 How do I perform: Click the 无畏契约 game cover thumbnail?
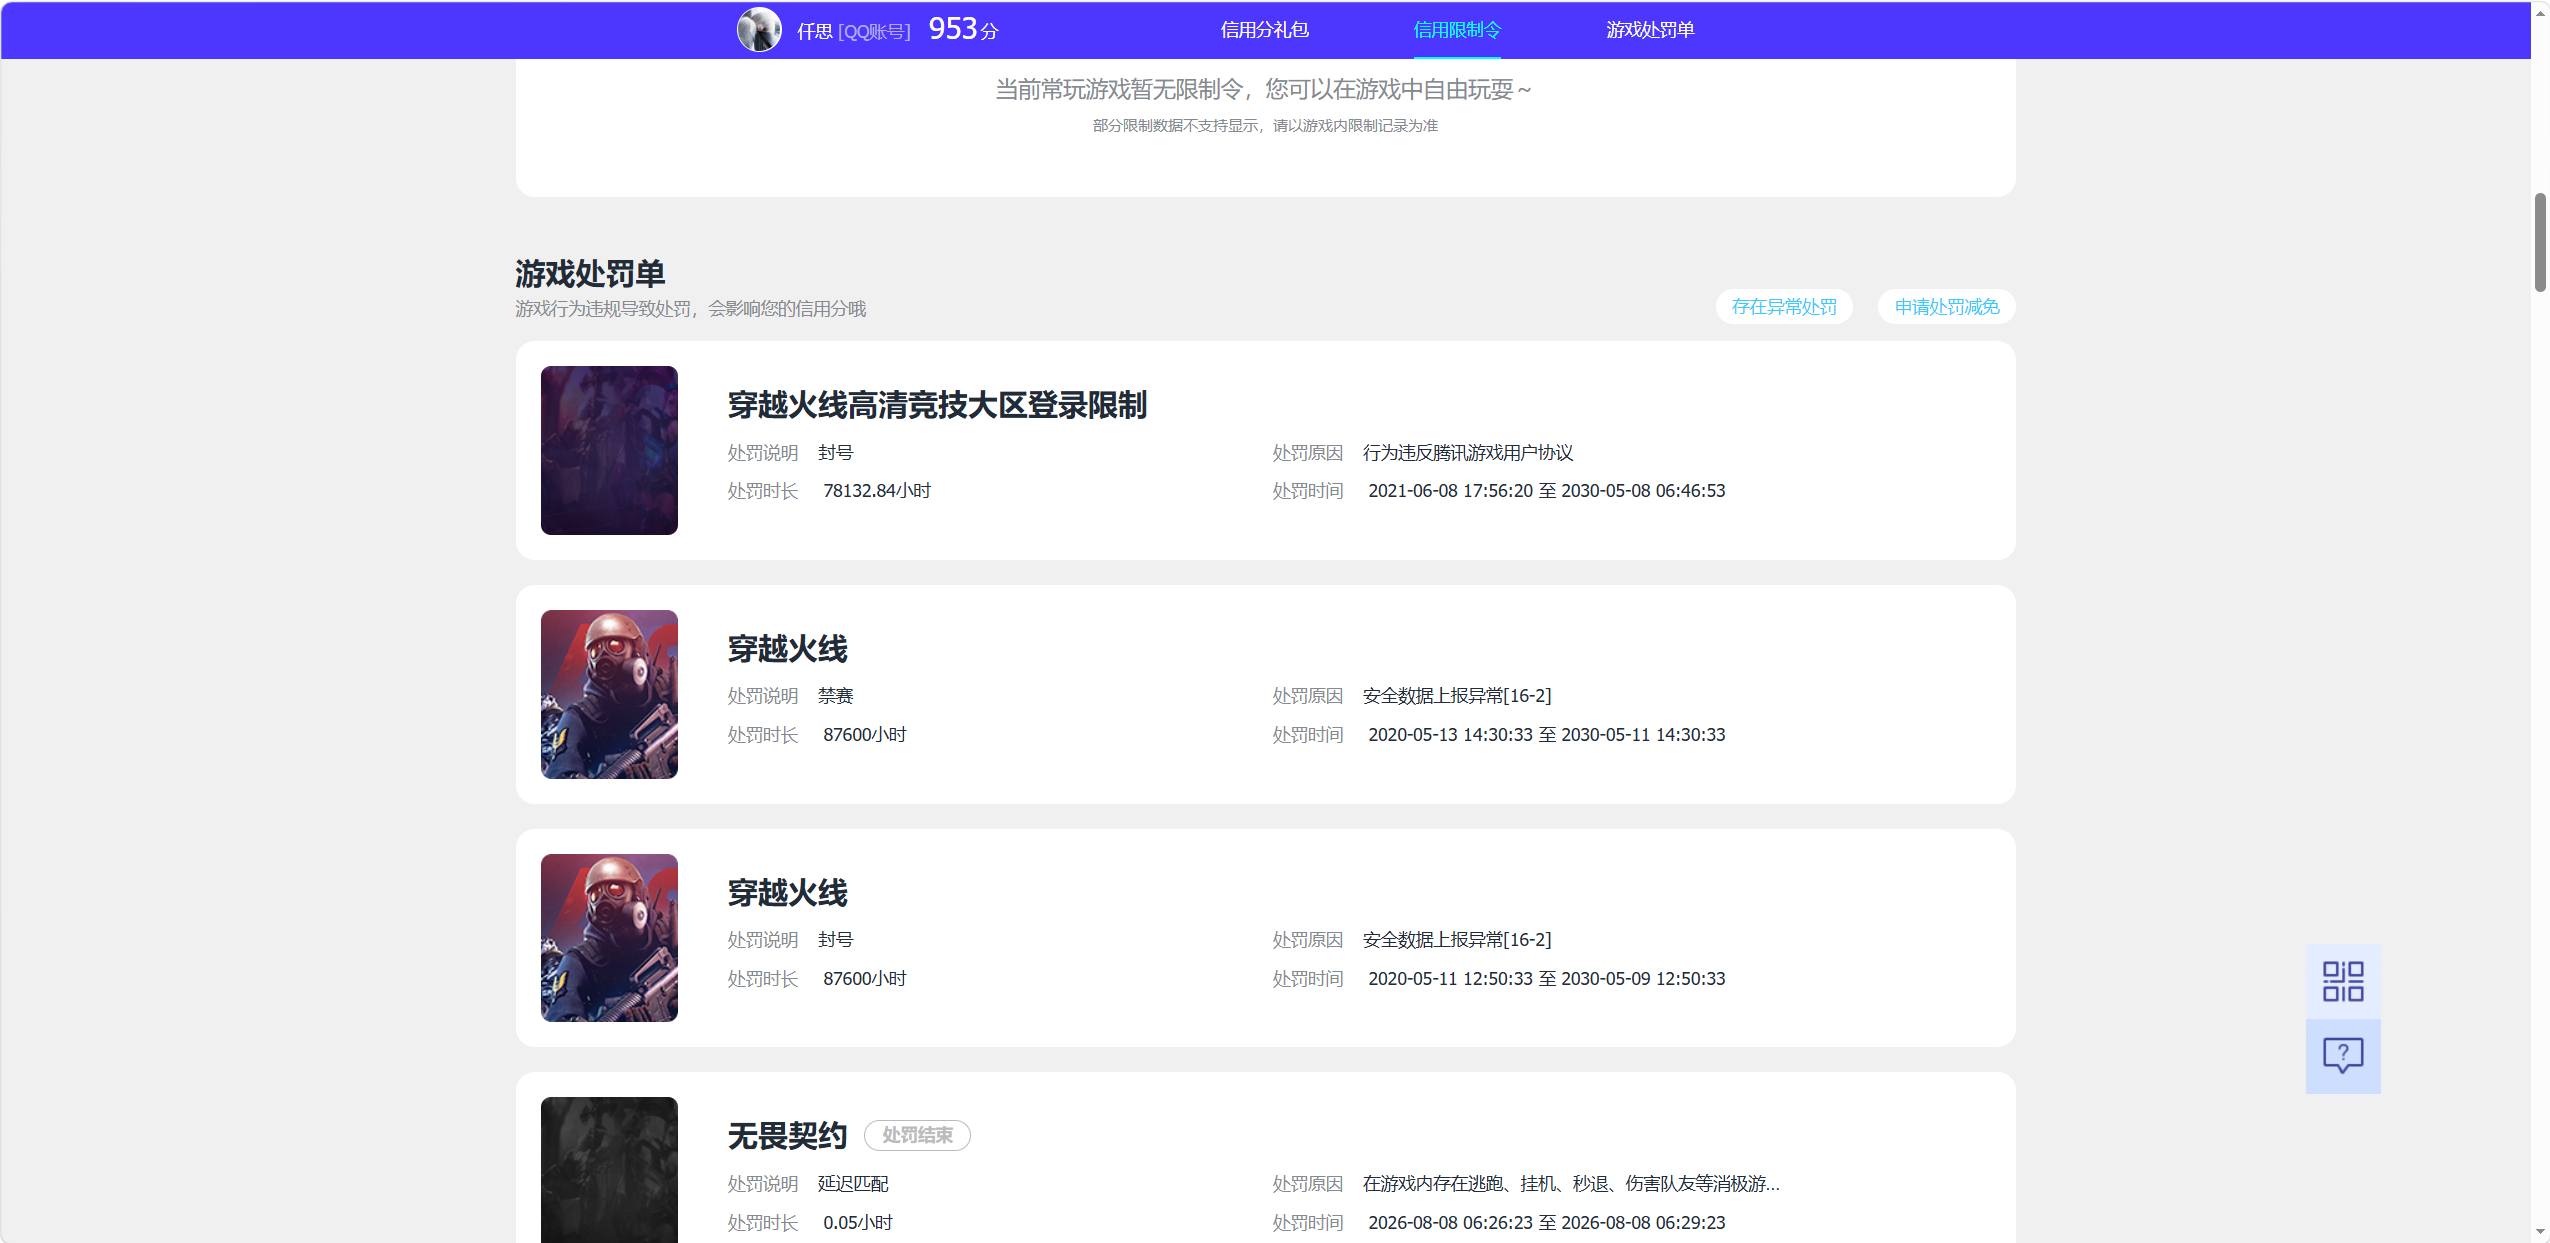[609, 1170]
